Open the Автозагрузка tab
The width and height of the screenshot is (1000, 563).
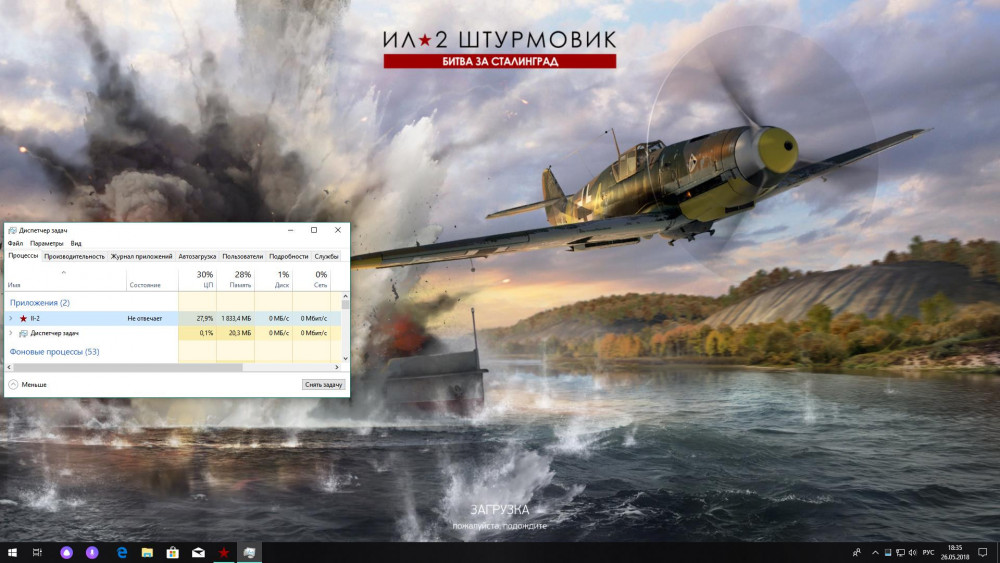(x=197, y=256)
